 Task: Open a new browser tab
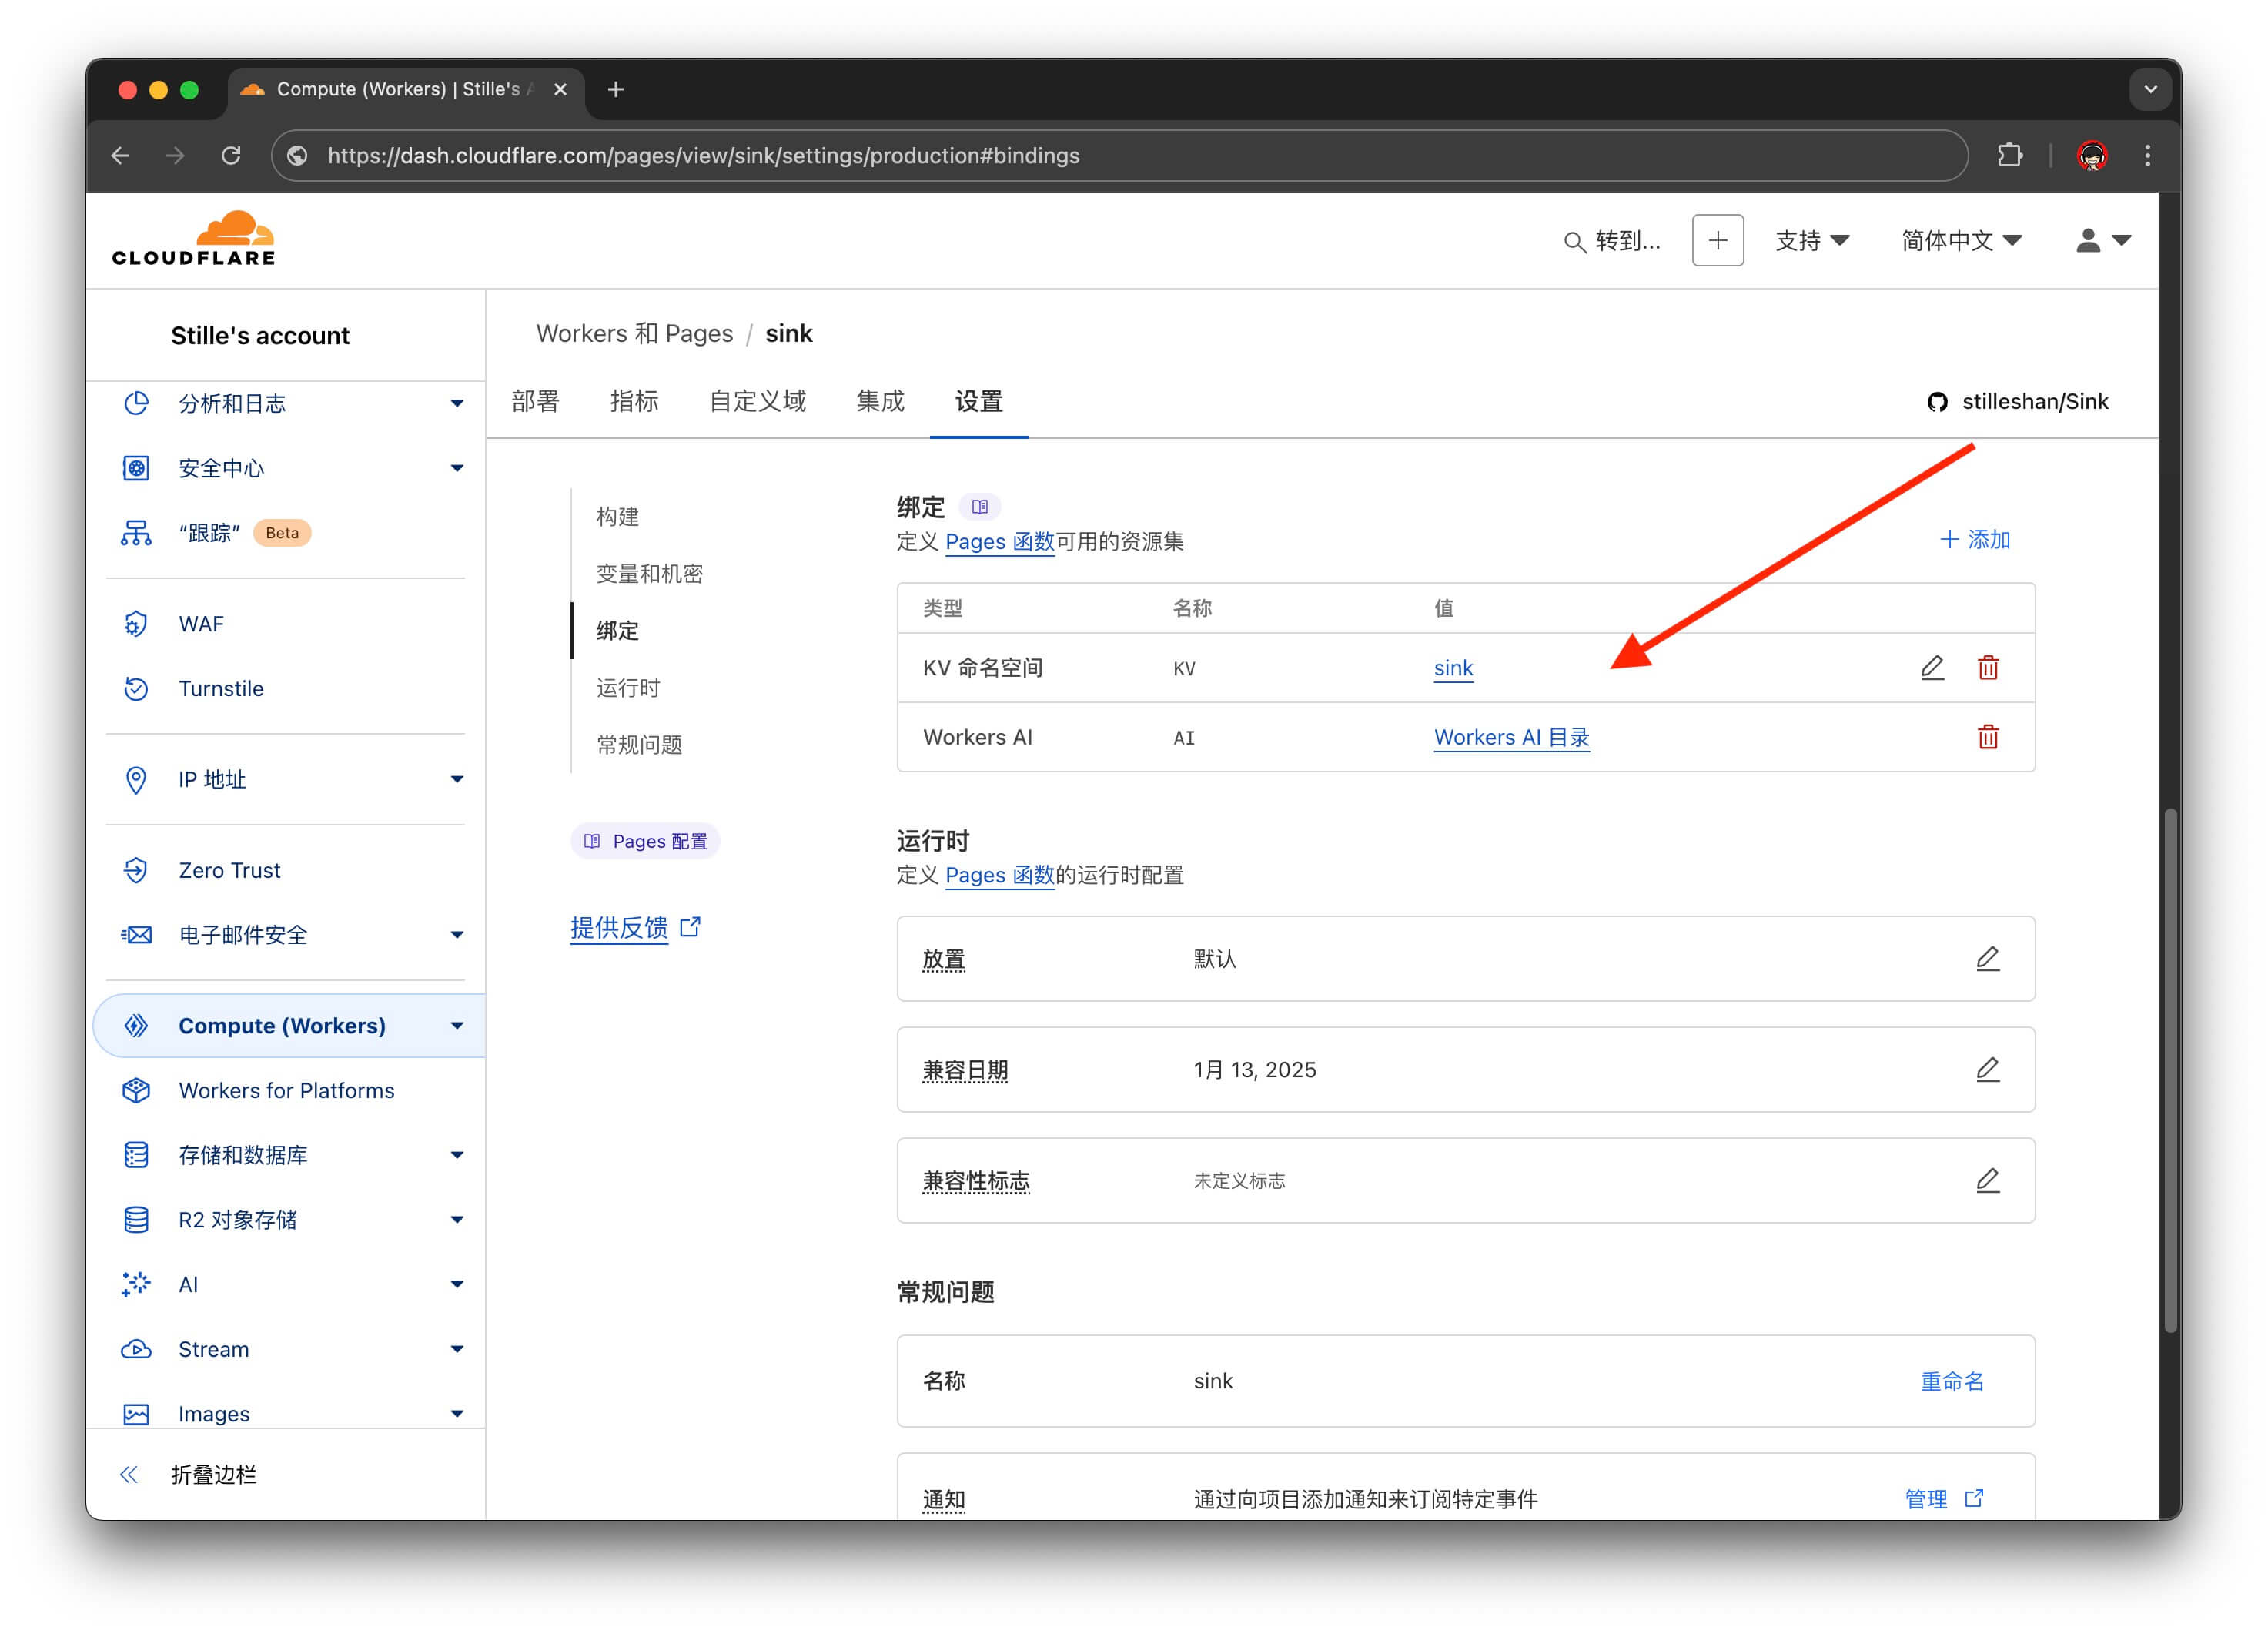[616, 89]
